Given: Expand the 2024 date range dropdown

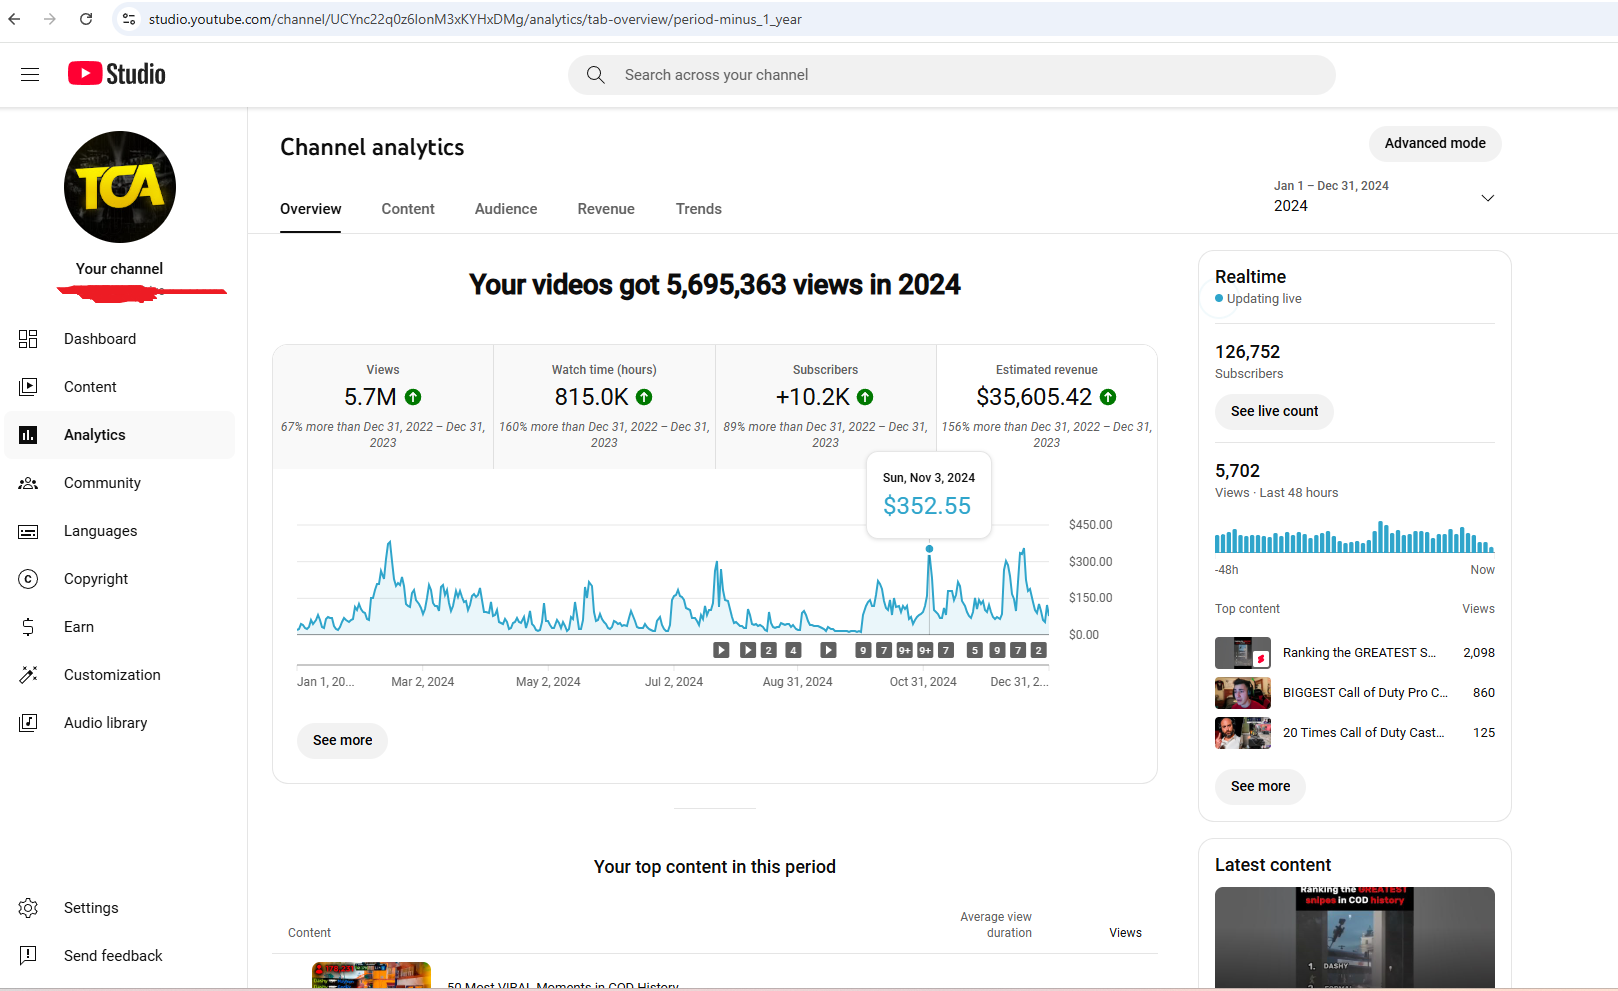Looking at the screenshot, I should 1486,197.
